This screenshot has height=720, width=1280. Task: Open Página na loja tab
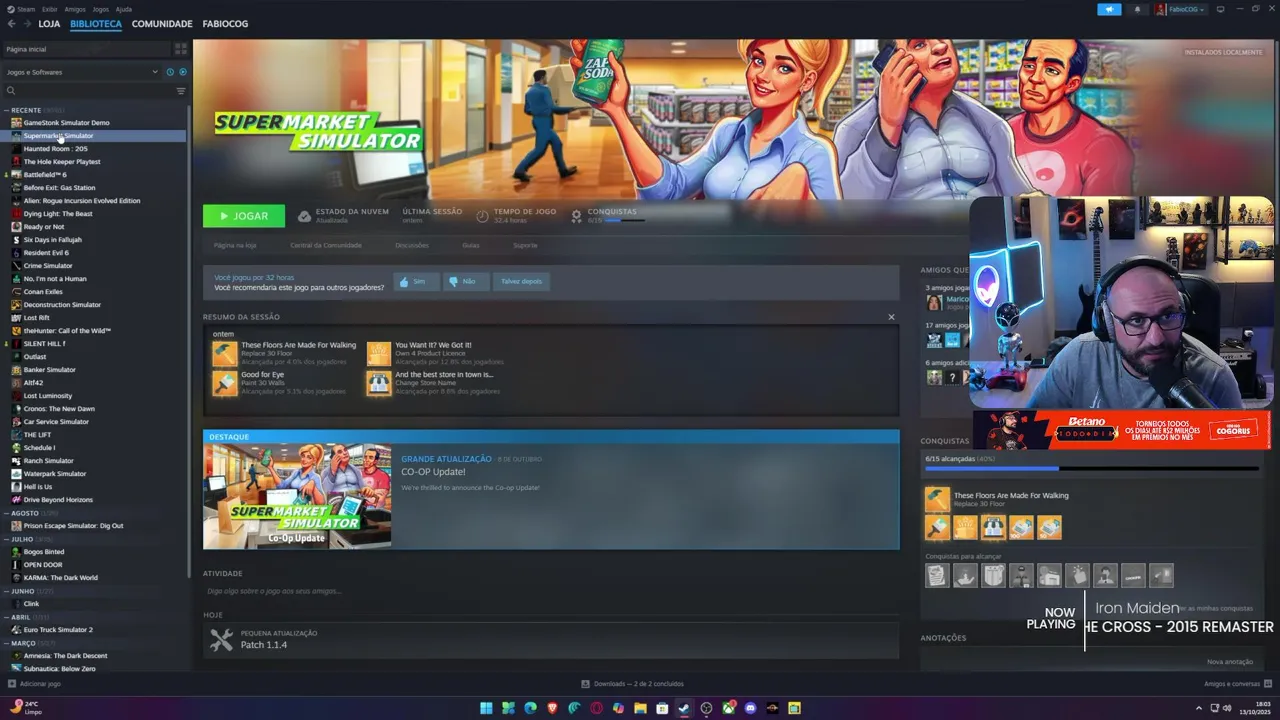235,245
